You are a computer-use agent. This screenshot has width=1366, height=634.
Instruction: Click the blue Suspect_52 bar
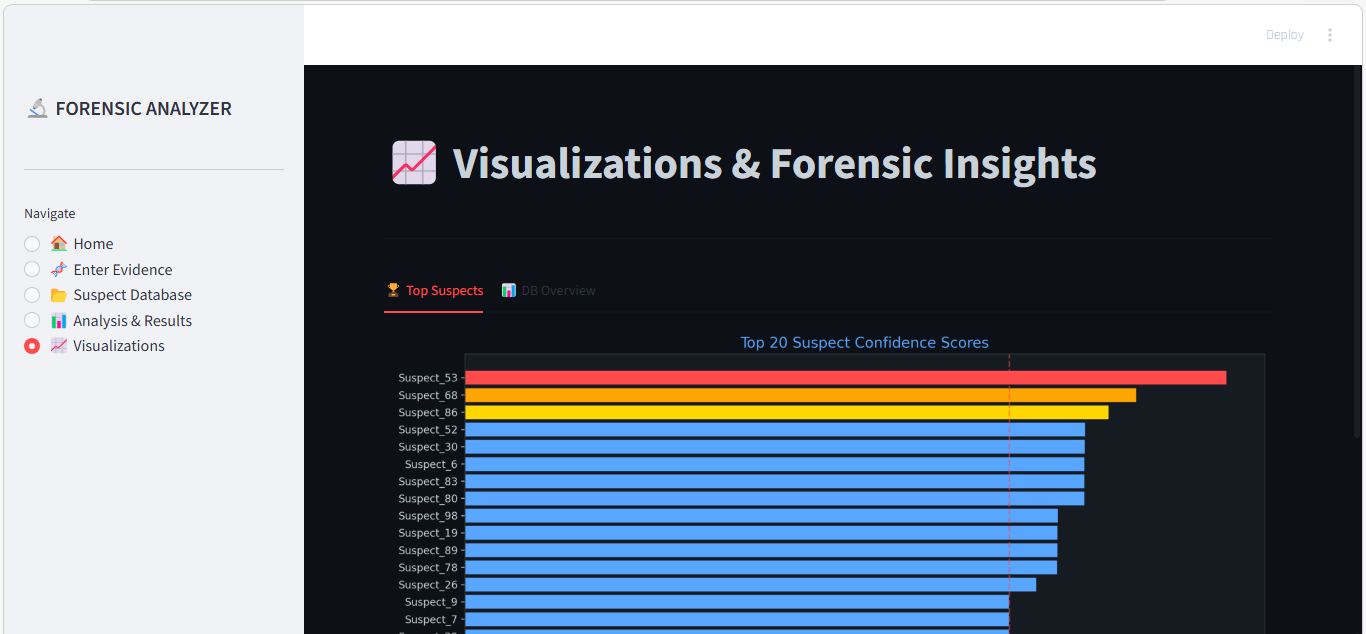point(774,430)
